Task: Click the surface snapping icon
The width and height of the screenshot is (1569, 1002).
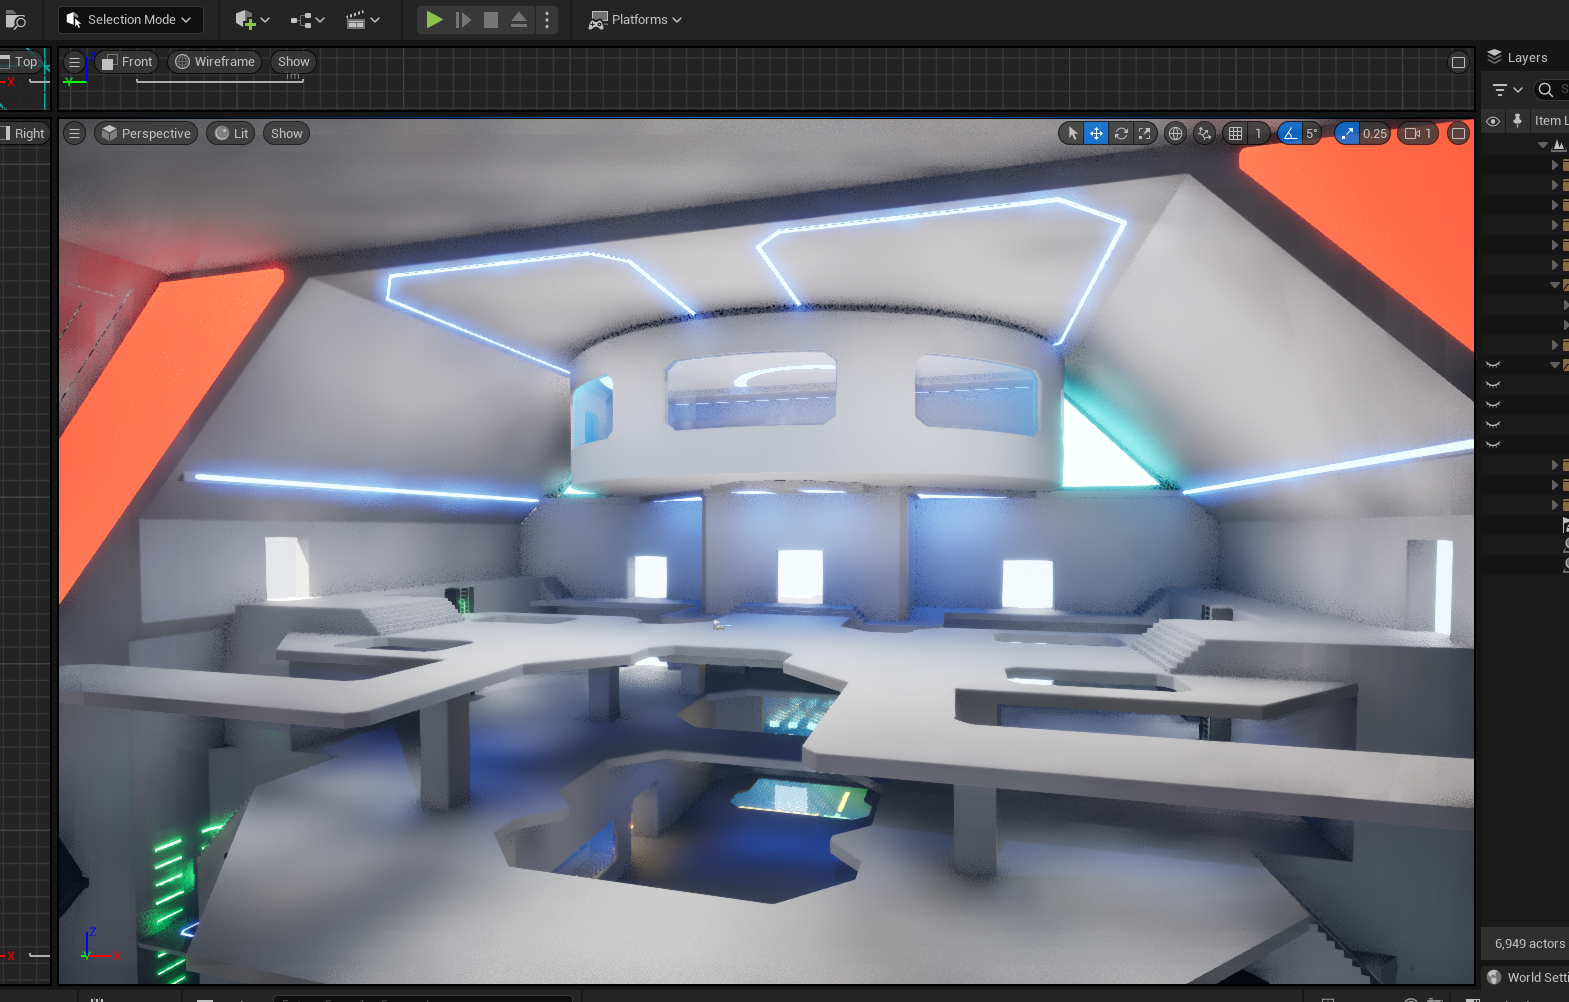Action: [x=1205, y=134]
